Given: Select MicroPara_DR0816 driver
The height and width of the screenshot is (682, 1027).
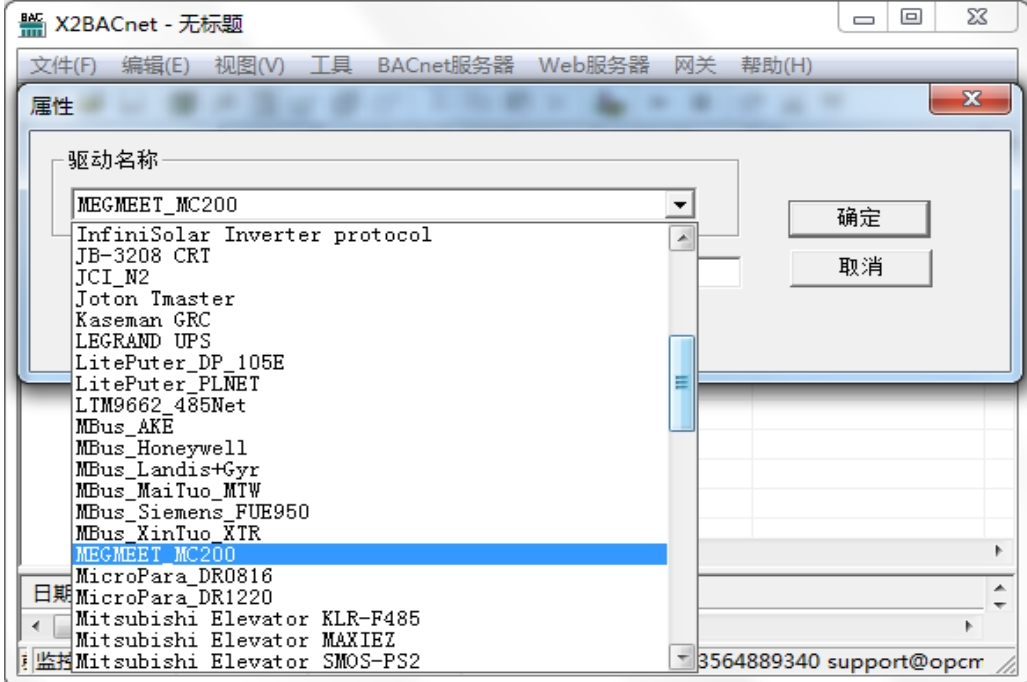Looking at the screenshot, I should (x=370, y=576).
